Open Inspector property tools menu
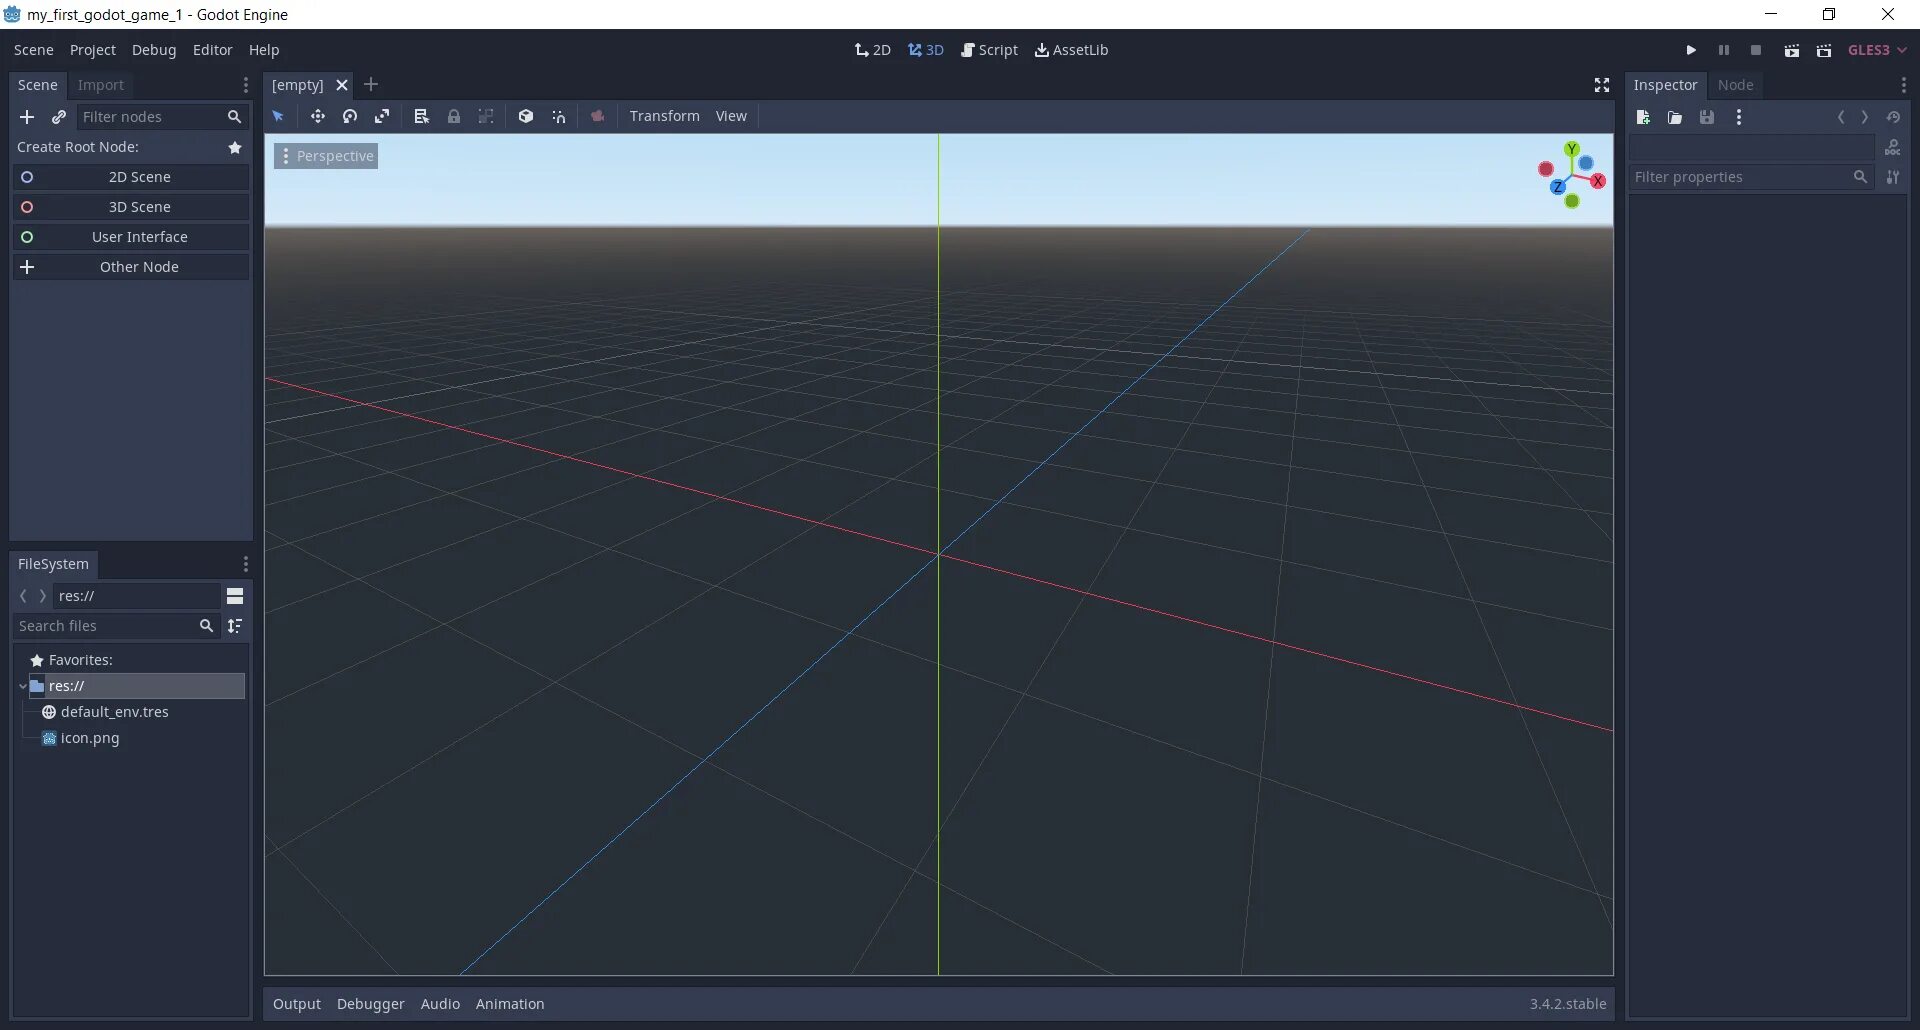This screenshot has width=1920, height=1030. 1892,177
